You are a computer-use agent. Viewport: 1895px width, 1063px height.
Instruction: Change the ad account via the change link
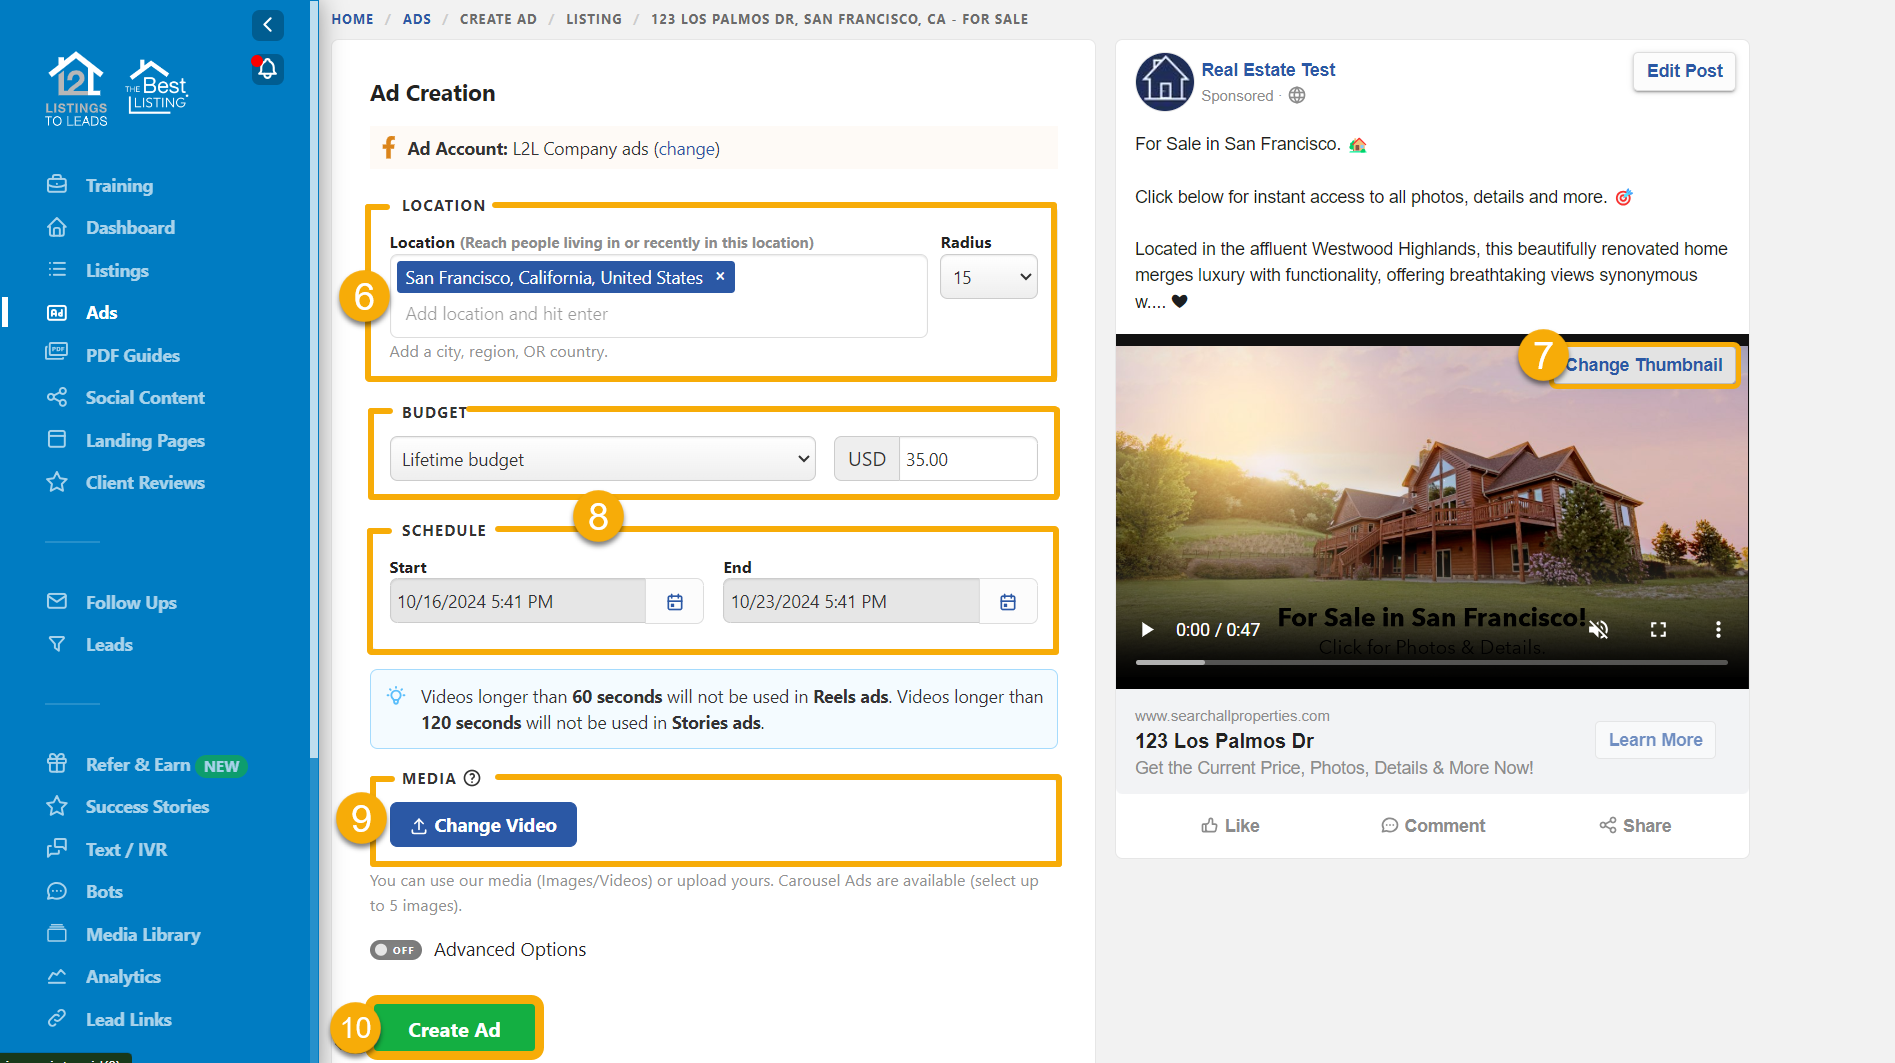point(687,148)
